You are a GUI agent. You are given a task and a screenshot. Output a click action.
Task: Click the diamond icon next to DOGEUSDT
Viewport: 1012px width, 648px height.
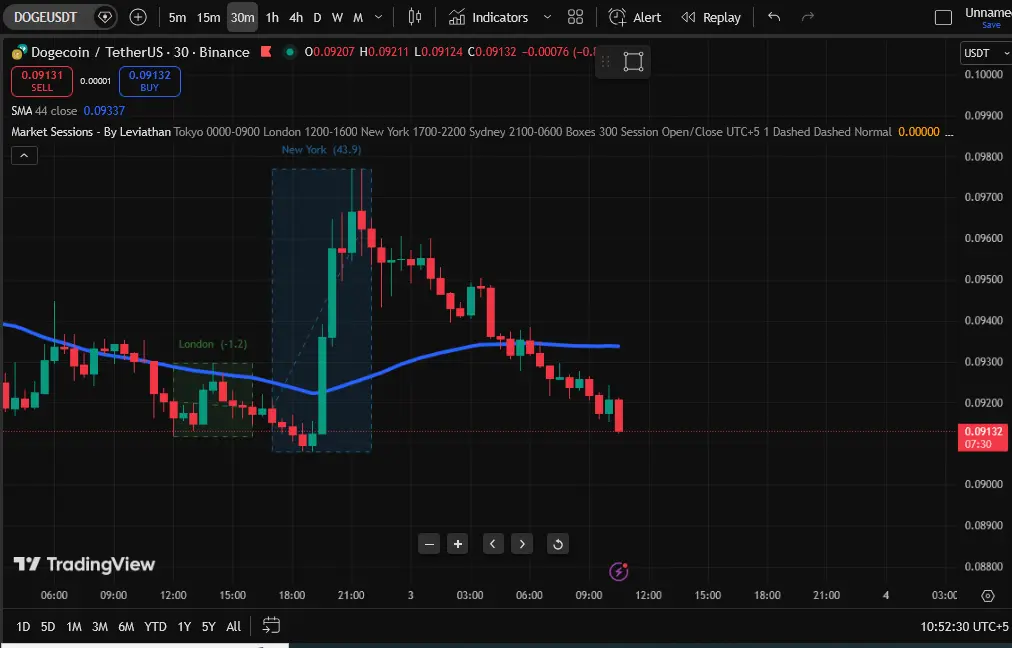[105, 17]
